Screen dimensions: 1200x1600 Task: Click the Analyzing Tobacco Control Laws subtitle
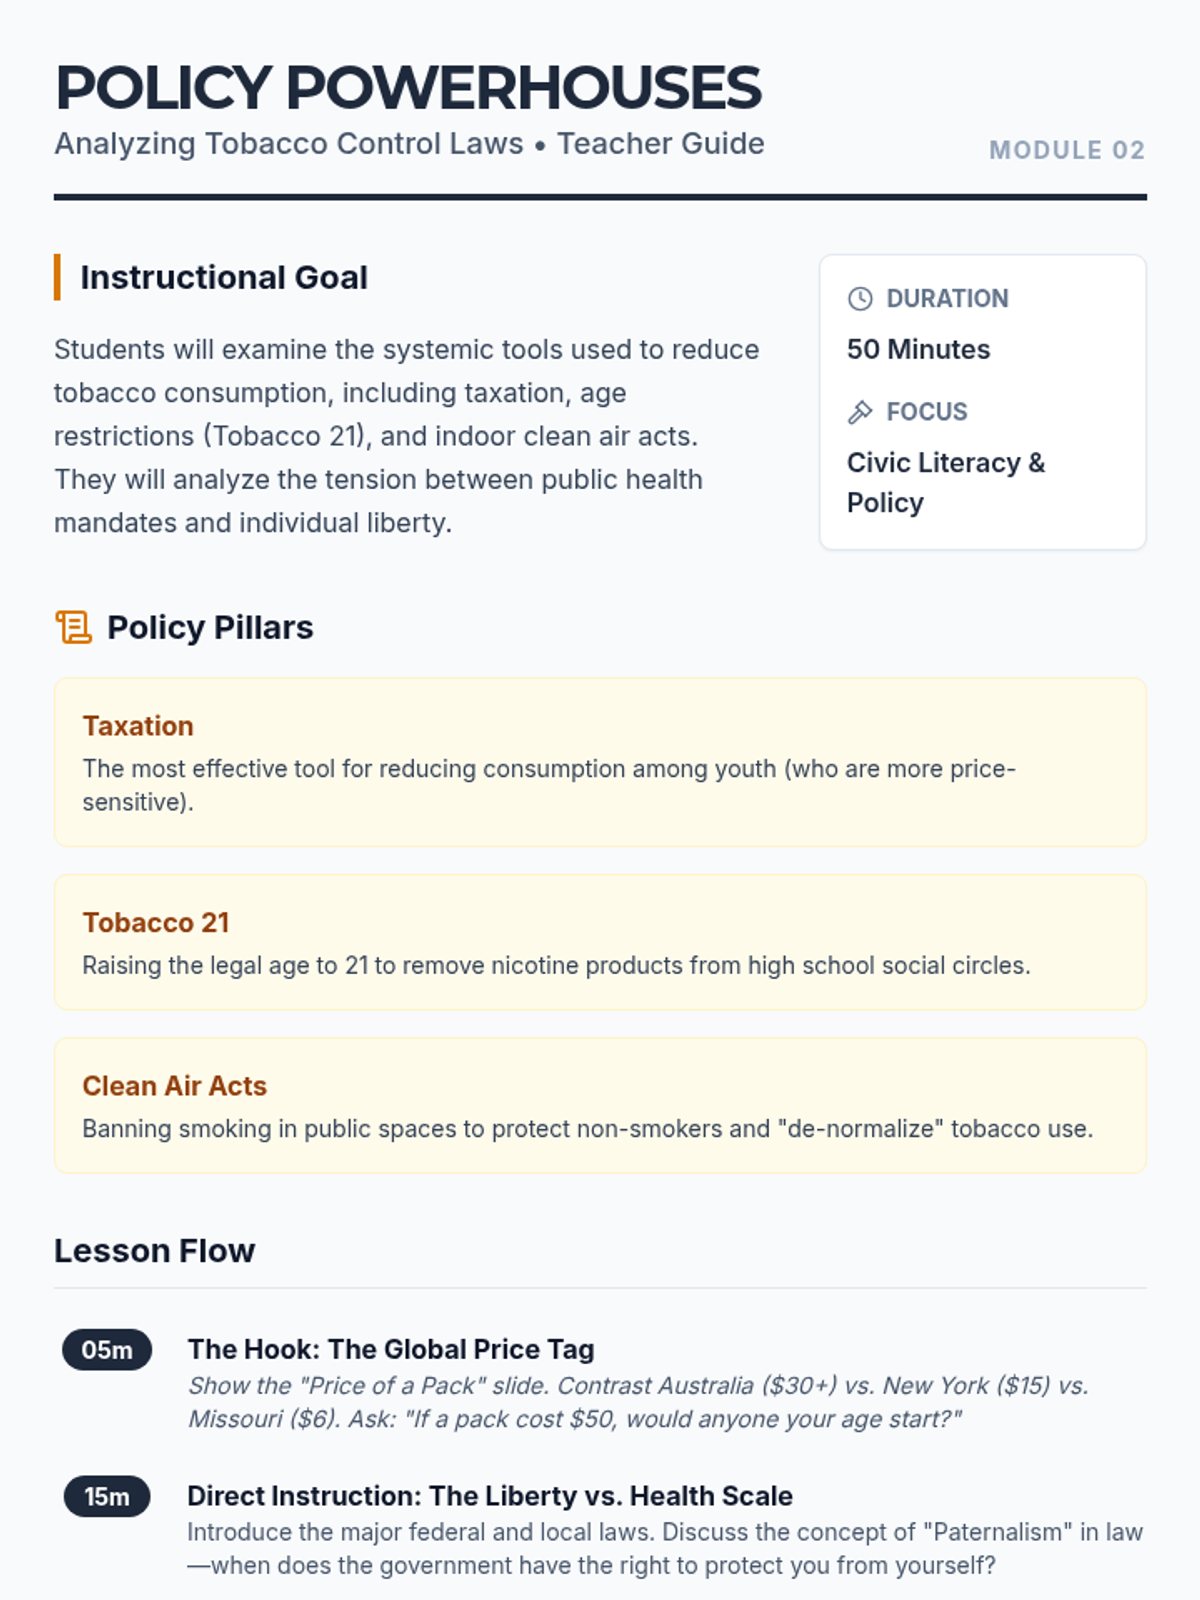point(409,144)
